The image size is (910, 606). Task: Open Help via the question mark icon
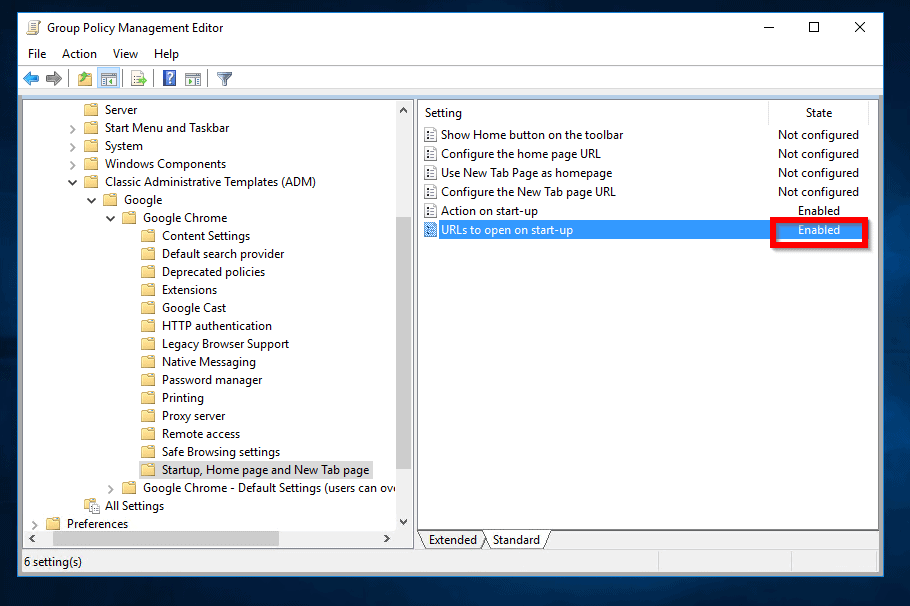click(x=169, y=79)
